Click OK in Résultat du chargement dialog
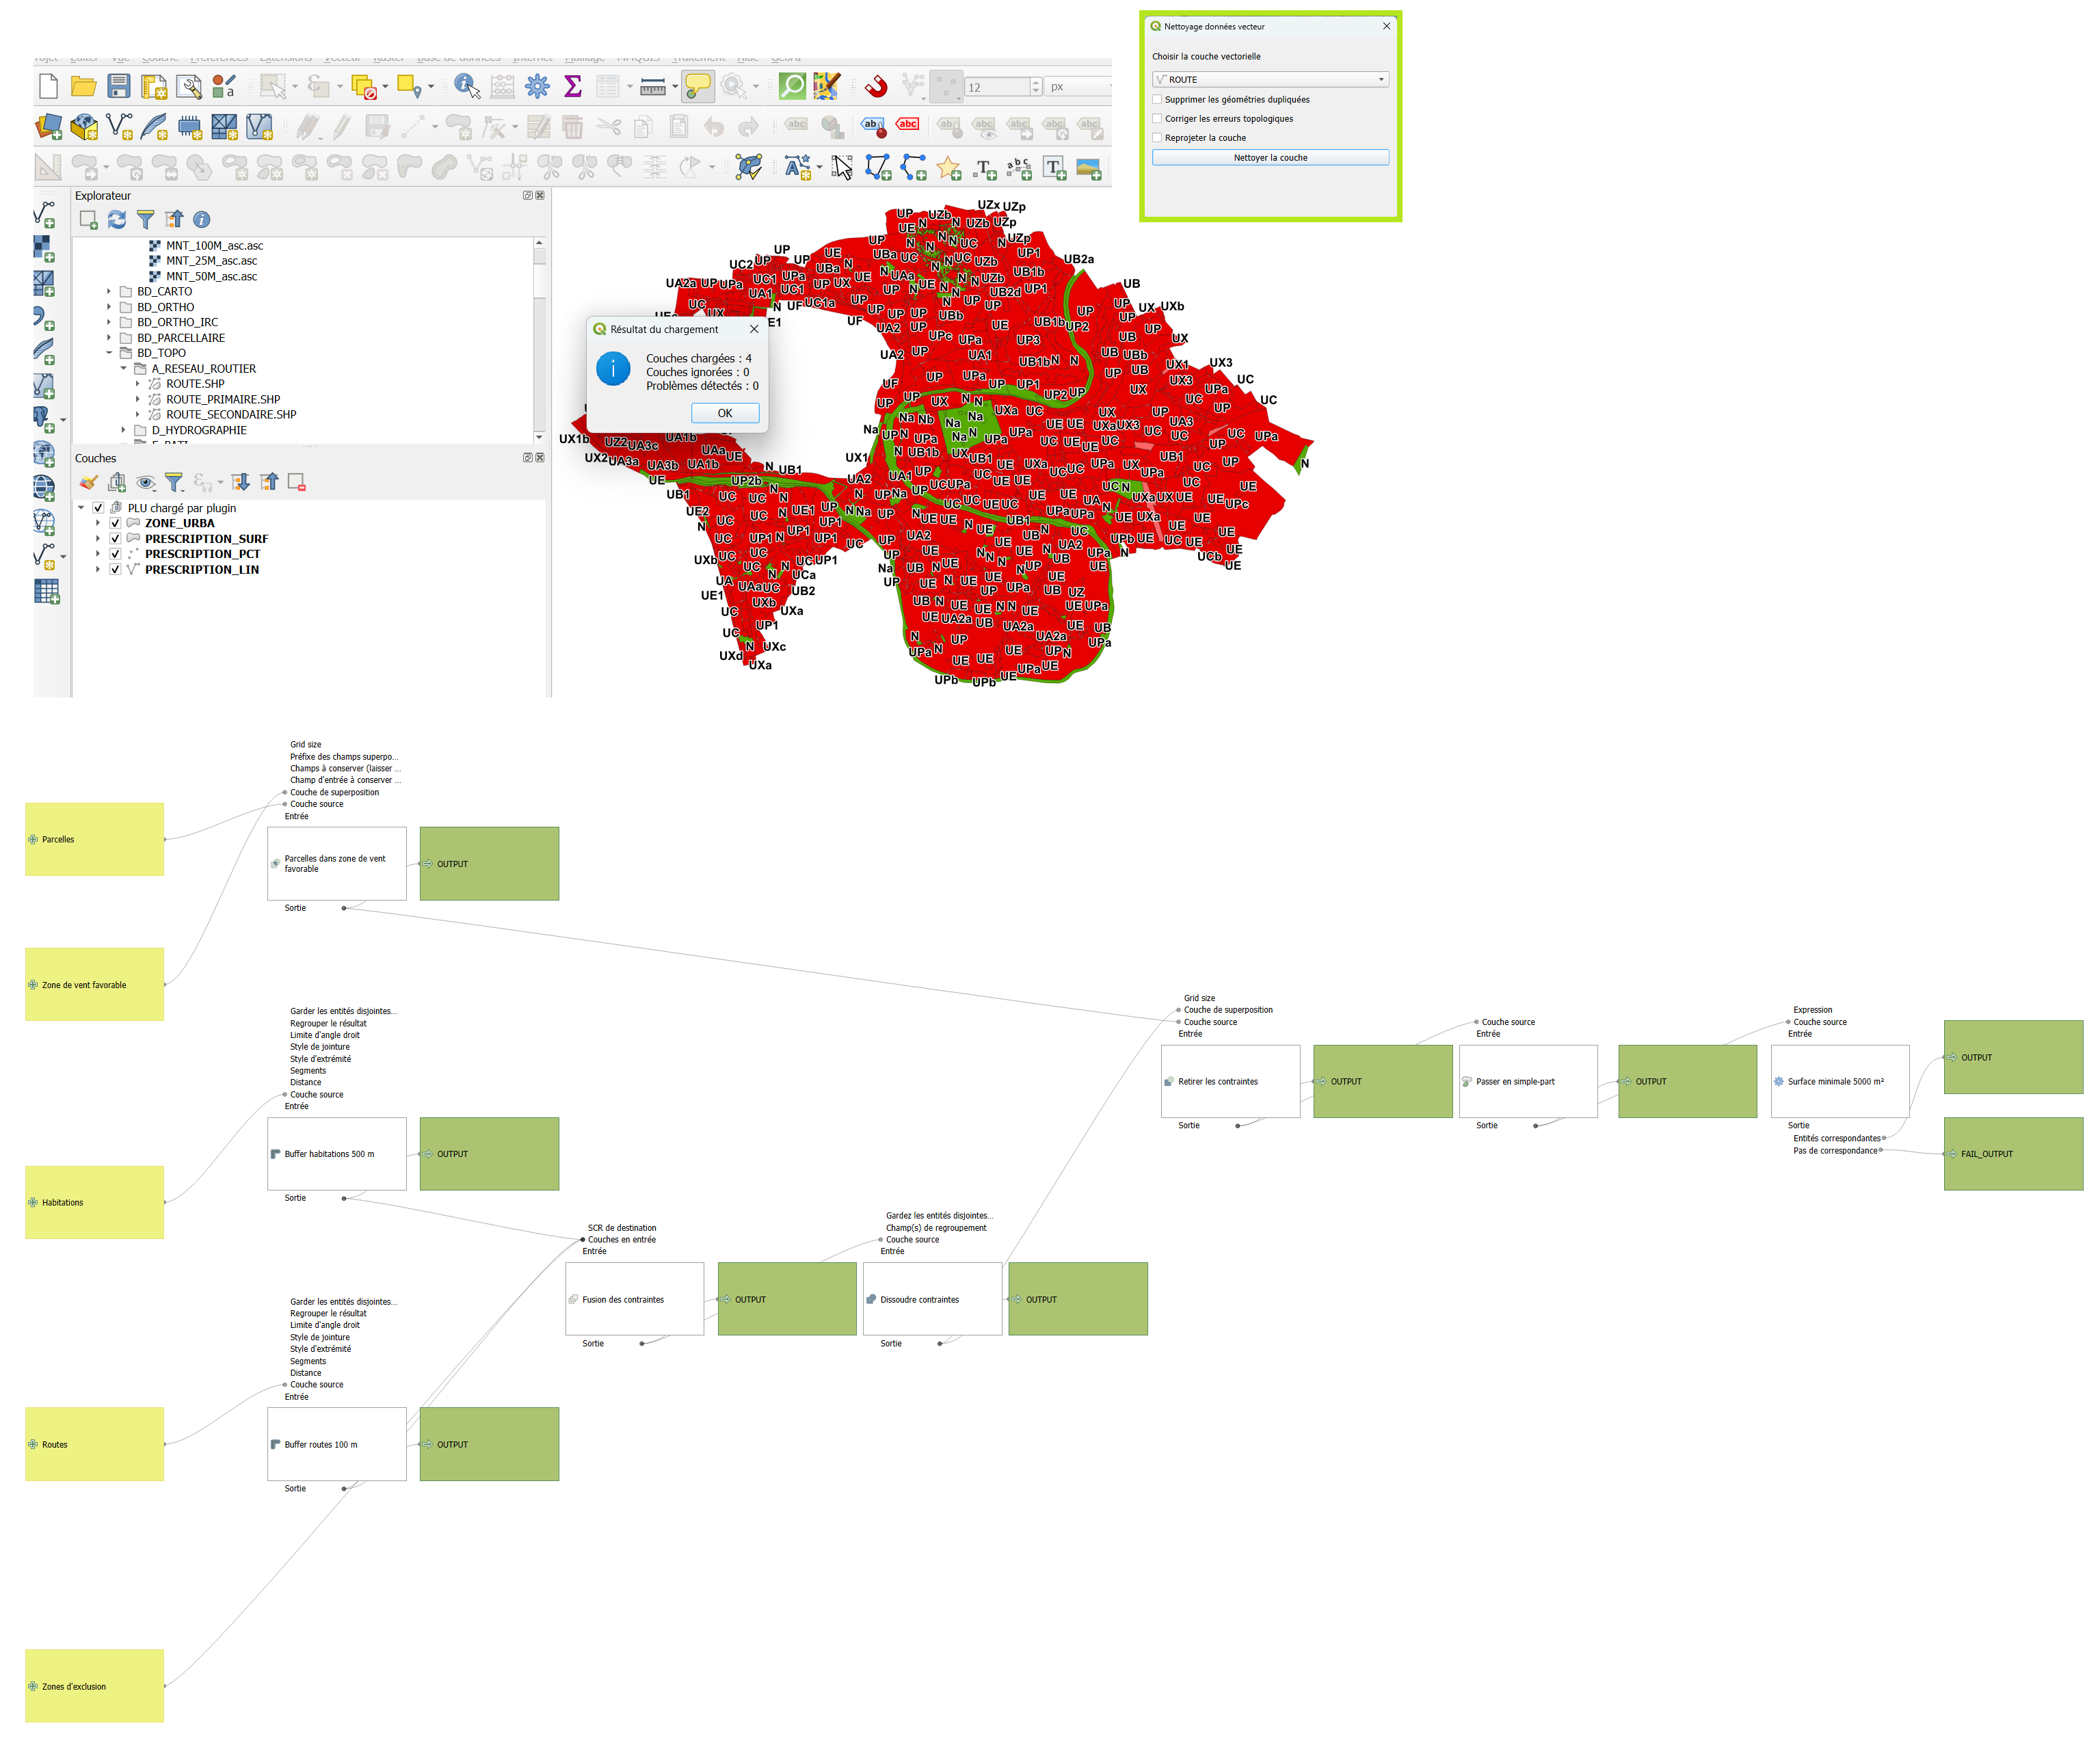 (x=724, y=413)
